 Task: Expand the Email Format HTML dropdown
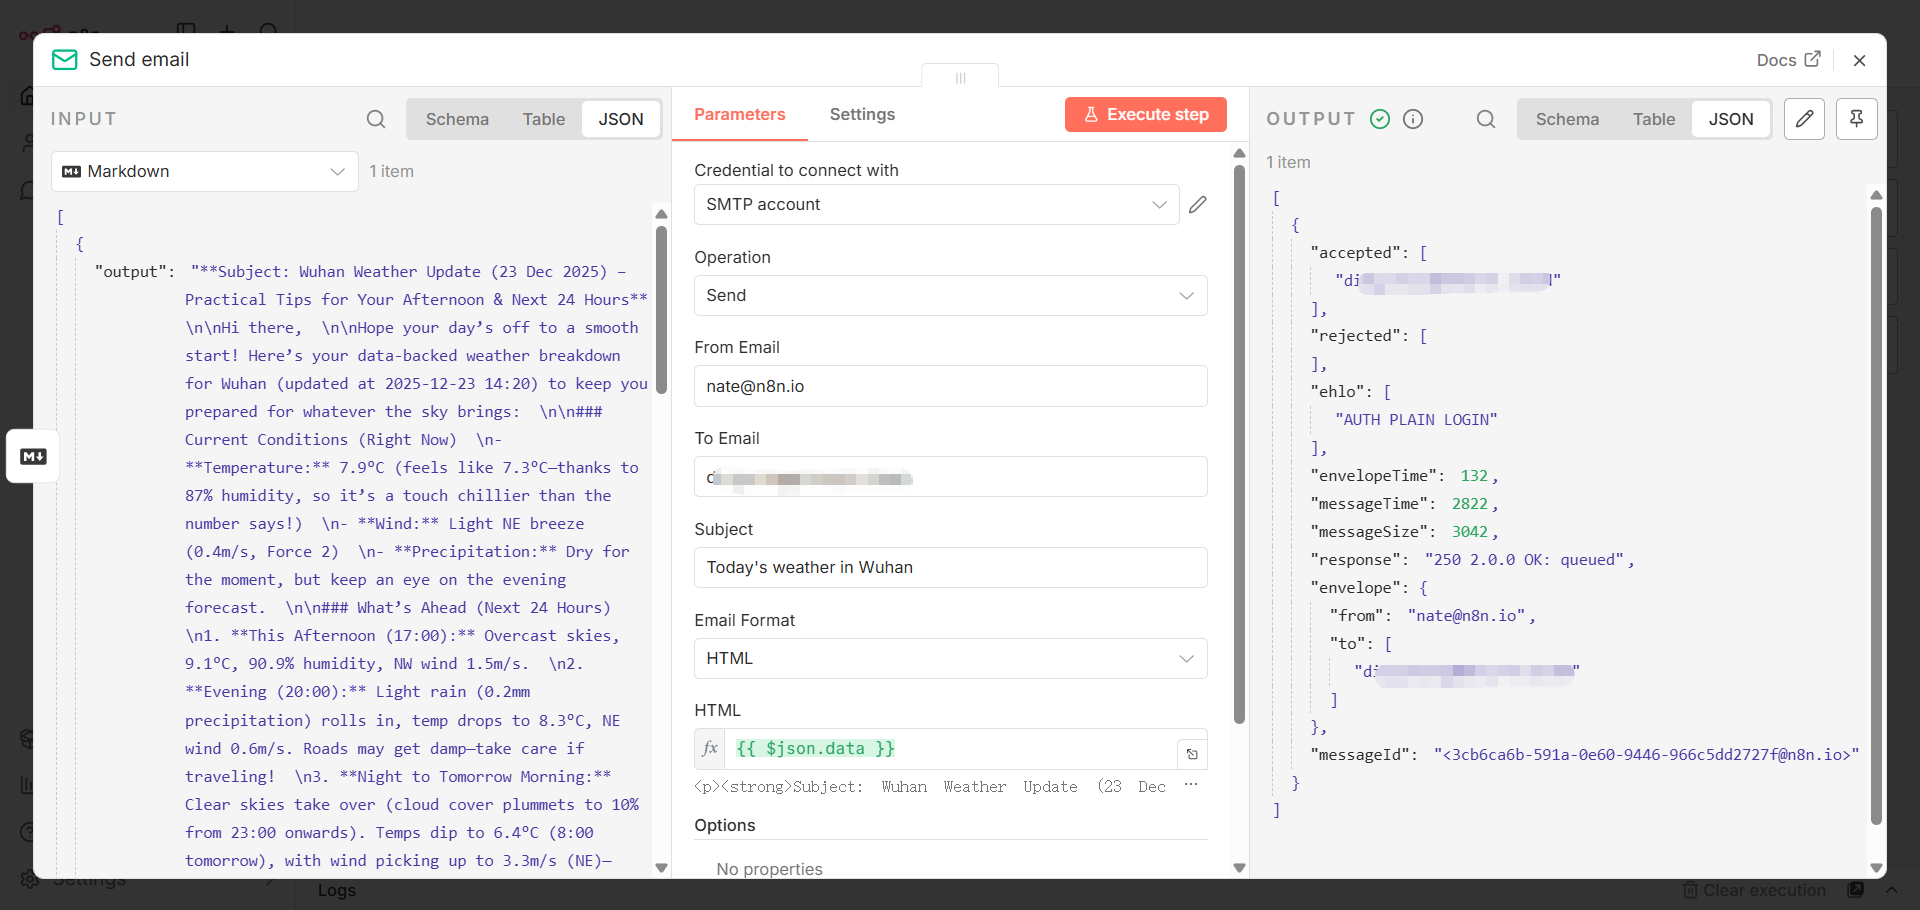point(950,658)
